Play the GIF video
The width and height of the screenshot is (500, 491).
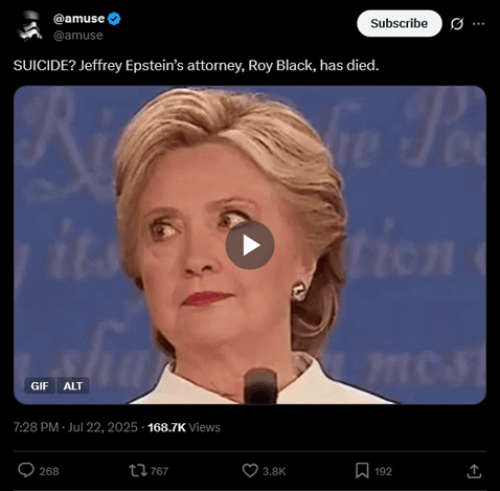[x=250, y=245]
